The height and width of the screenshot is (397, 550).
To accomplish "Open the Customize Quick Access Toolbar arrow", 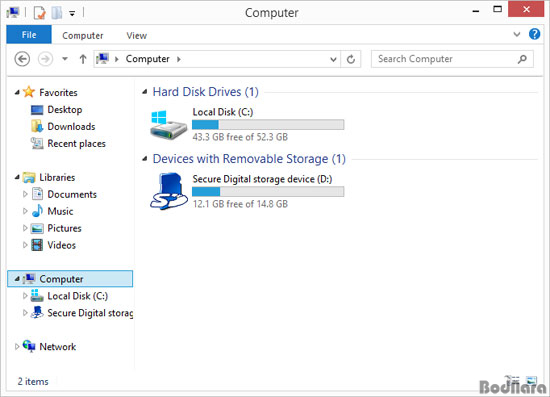I will (72, 14).
